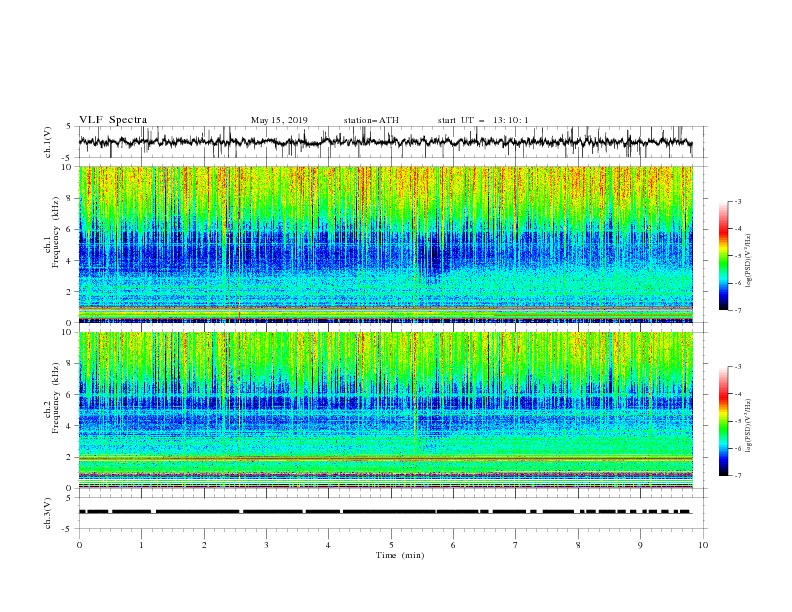The width and height of the screenshot is (792, 612).
Task: Click the "-3" label on ch.1 colorbar
Action: click(737, 201)
